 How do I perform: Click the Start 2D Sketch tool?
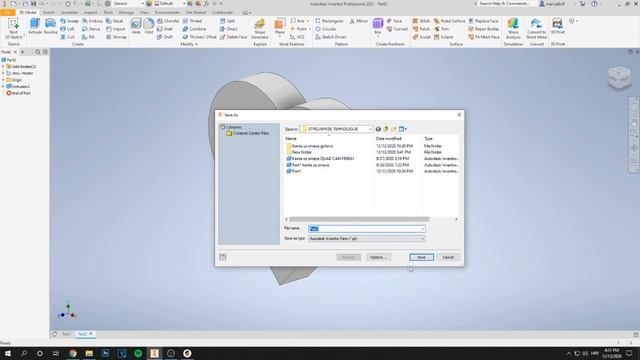pos(13,28)
